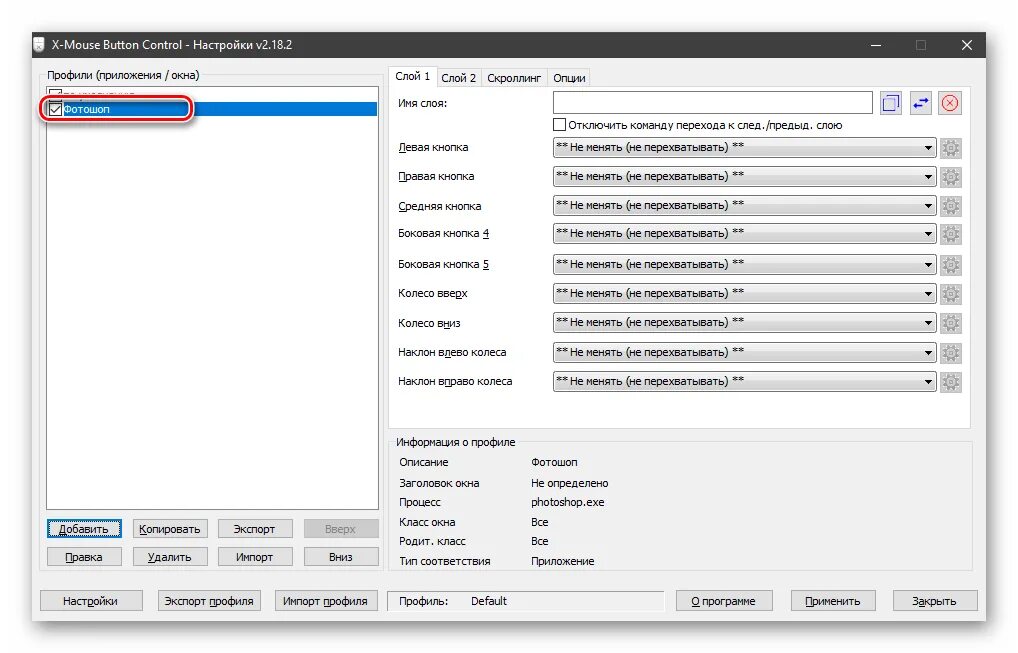Select the Фотошоп profile row

click(212, 109)
